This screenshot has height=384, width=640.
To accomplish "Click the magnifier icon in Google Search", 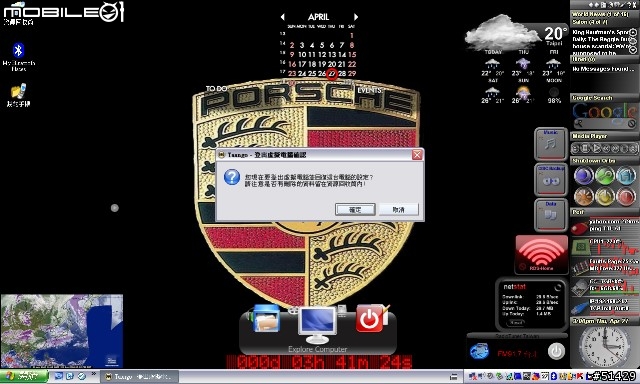I will 578,123.
